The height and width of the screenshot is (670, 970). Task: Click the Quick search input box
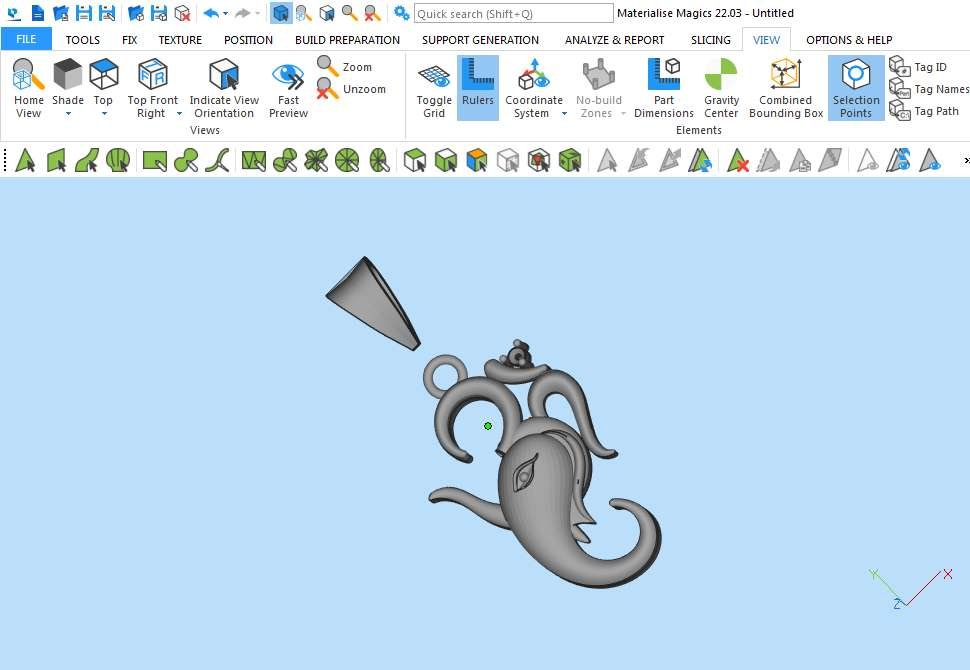[x=513, y=13]
